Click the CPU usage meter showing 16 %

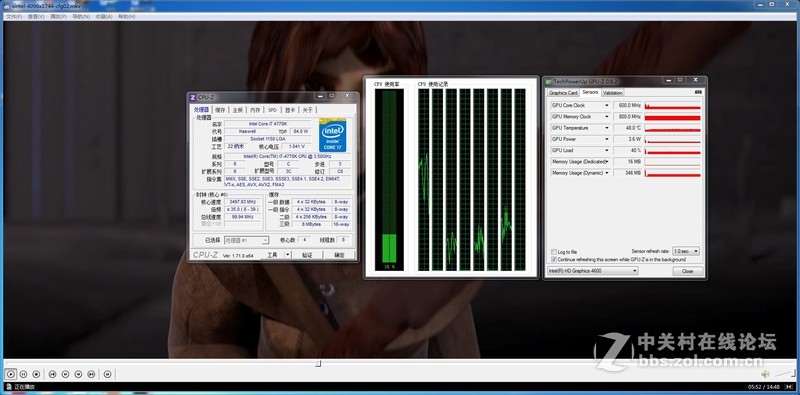(389, 180)
